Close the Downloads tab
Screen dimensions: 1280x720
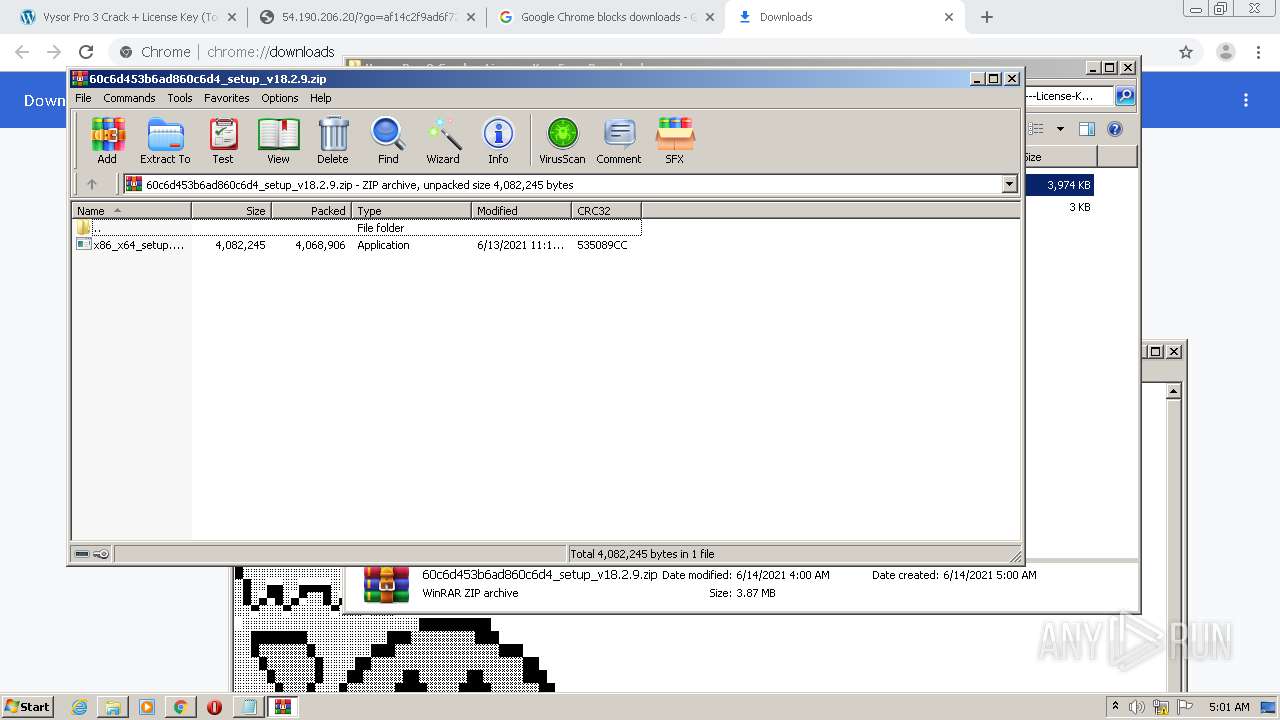949,17
